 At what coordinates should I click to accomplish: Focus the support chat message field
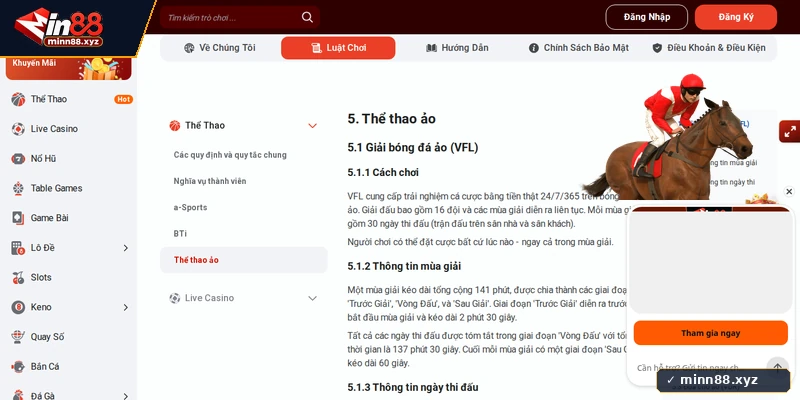click(x=688, y=367)
